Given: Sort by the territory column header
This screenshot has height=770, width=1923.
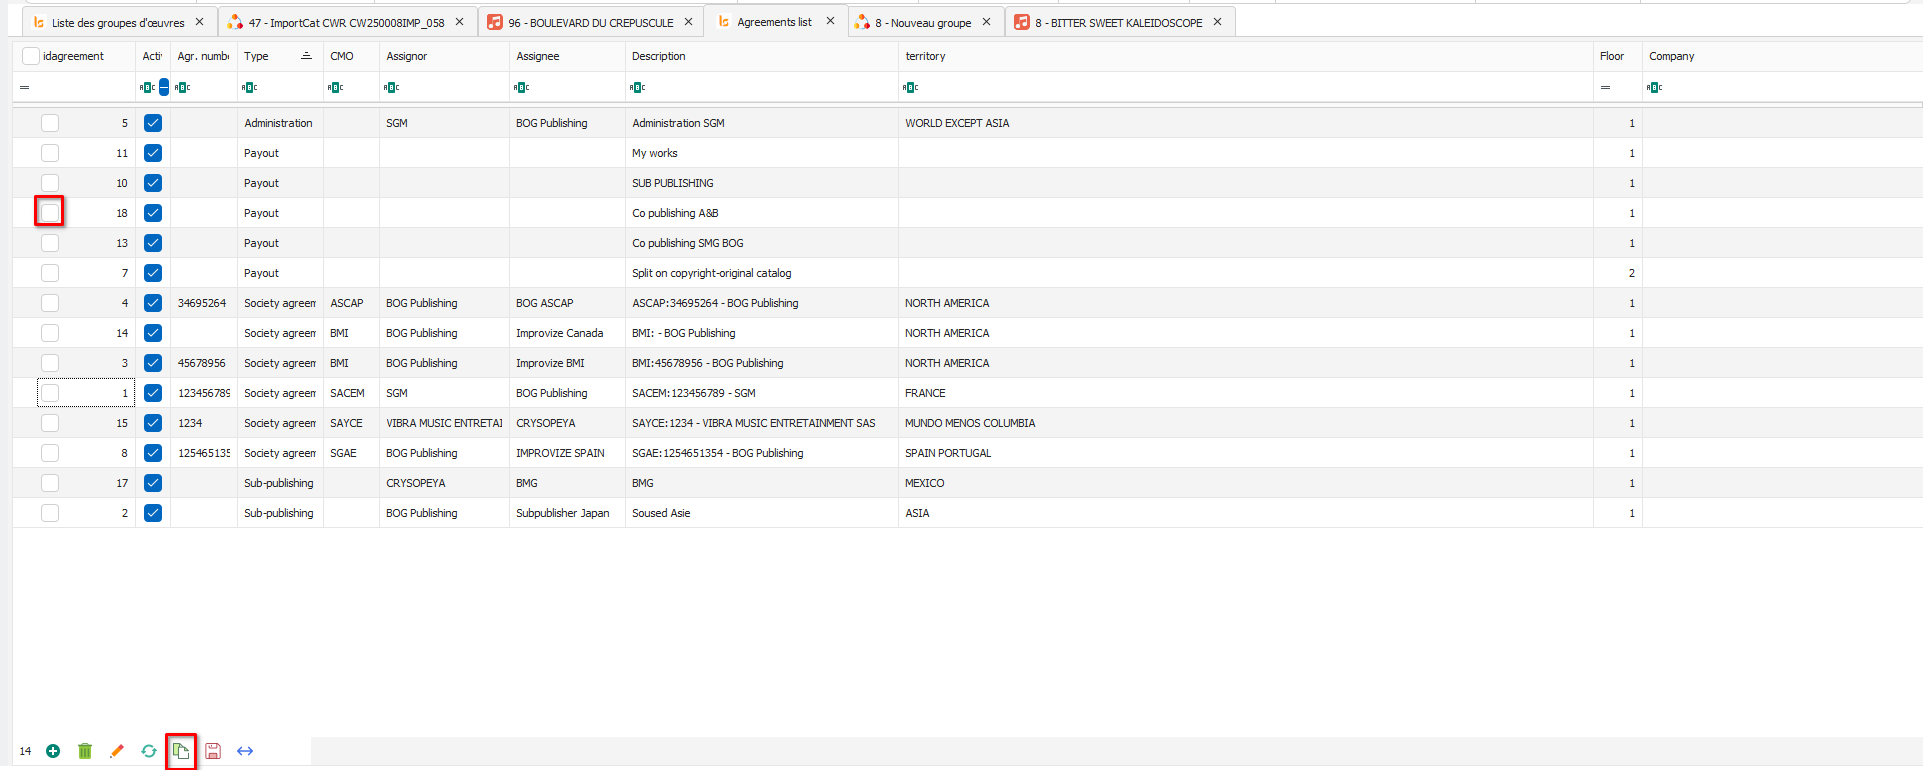Looking at the screenshot, I should 925,56.
